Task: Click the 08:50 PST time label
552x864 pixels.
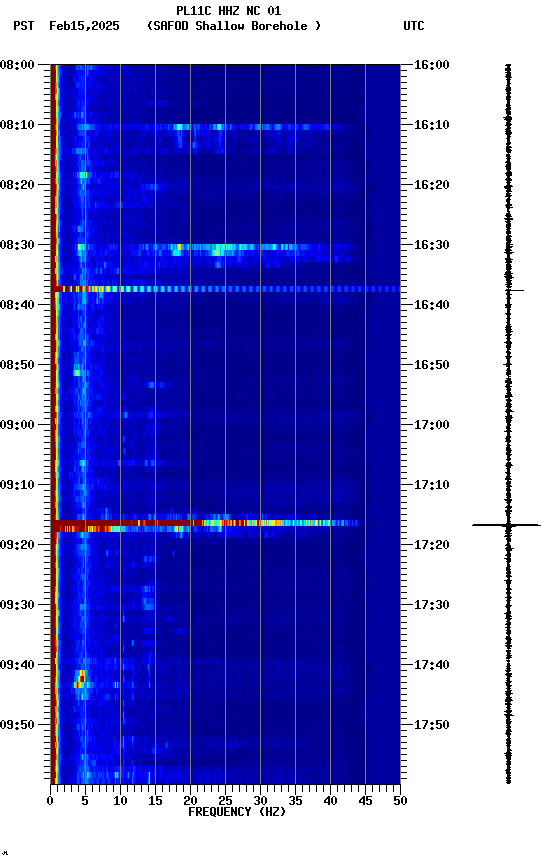Action: coord(17,365)
